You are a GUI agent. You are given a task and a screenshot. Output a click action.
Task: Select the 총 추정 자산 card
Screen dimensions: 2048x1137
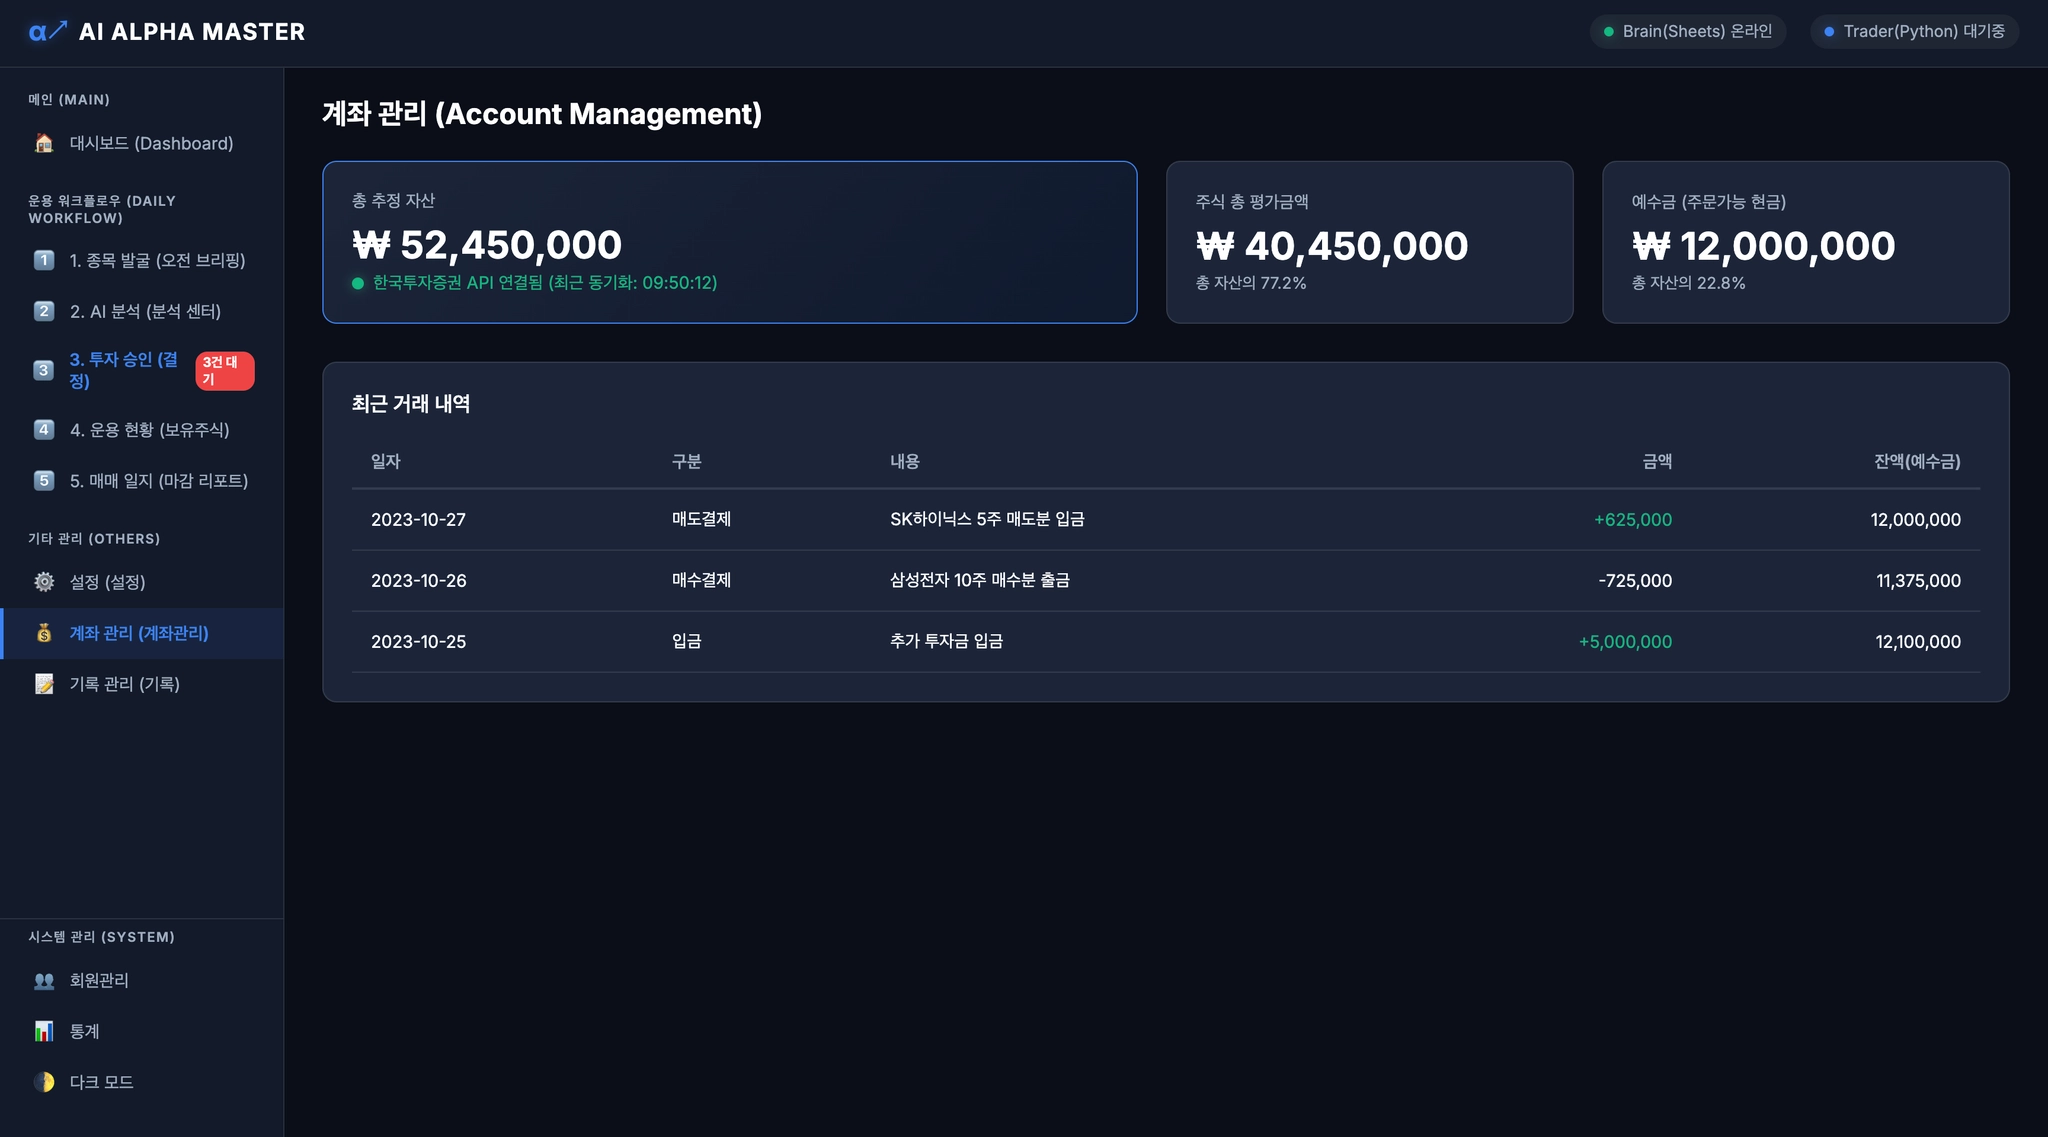click(x=729, y=242)
